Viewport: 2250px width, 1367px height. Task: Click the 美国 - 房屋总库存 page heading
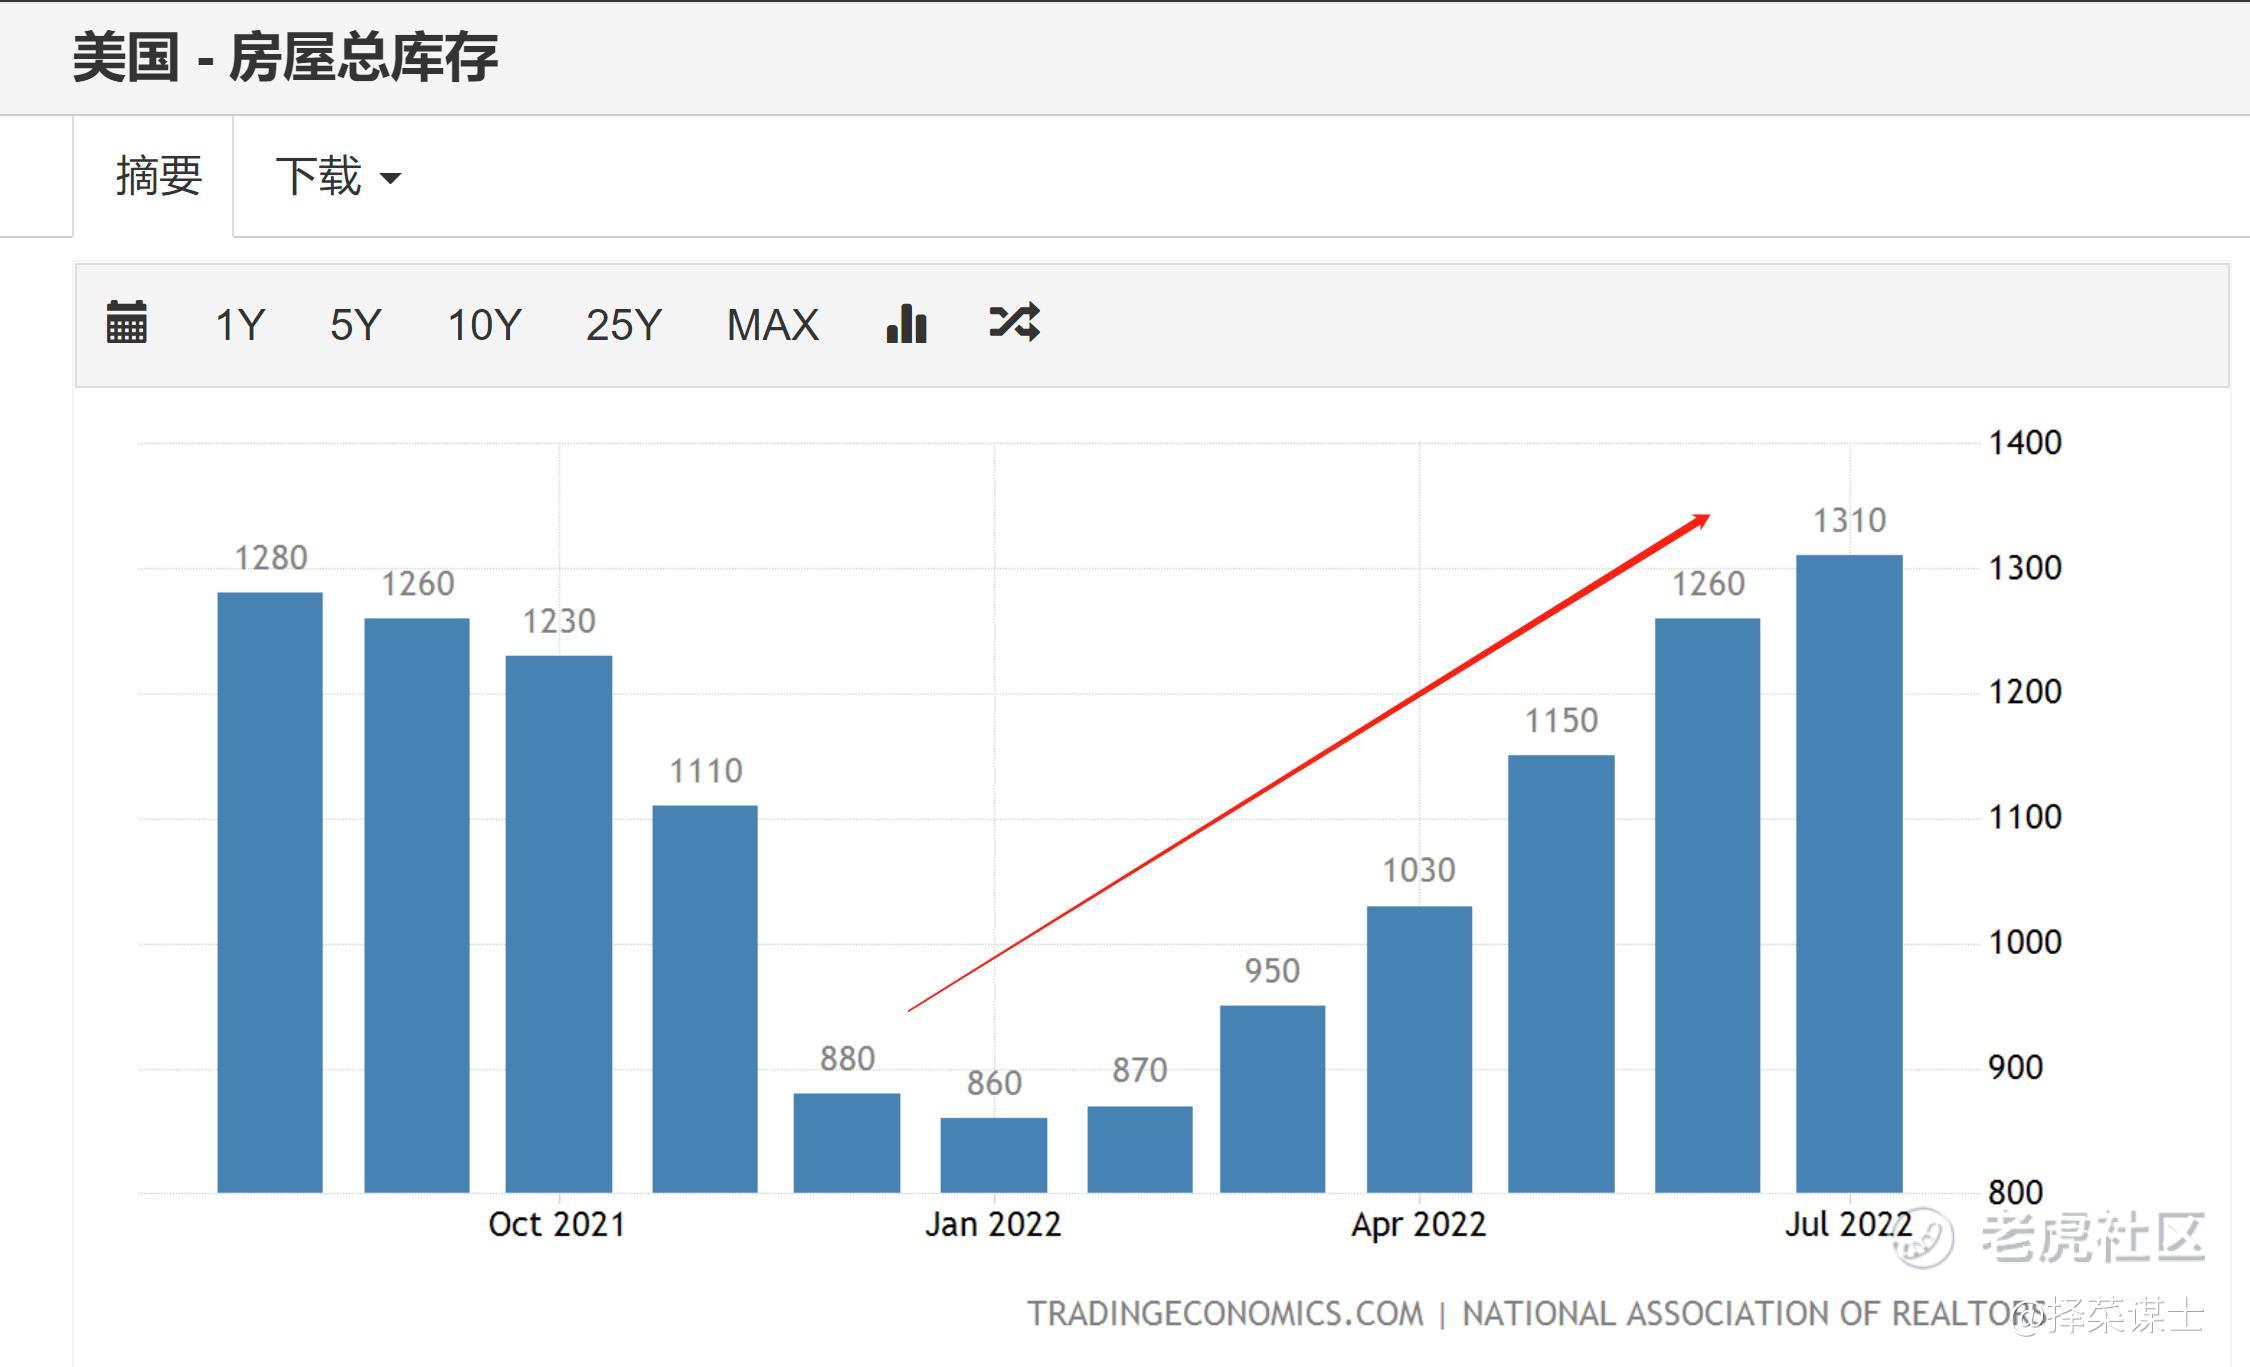(285, 57)
